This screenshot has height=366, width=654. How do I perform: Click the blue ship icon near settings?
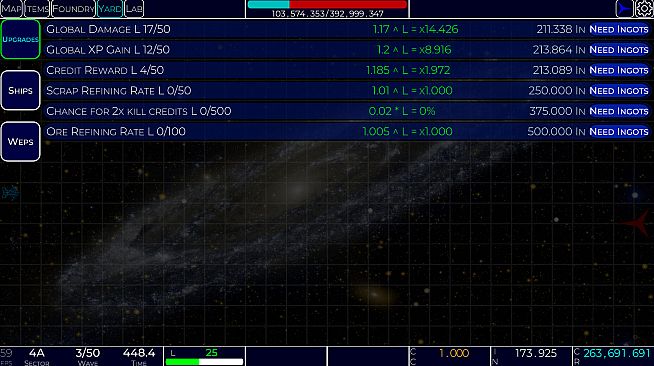[x=624, y=8]
